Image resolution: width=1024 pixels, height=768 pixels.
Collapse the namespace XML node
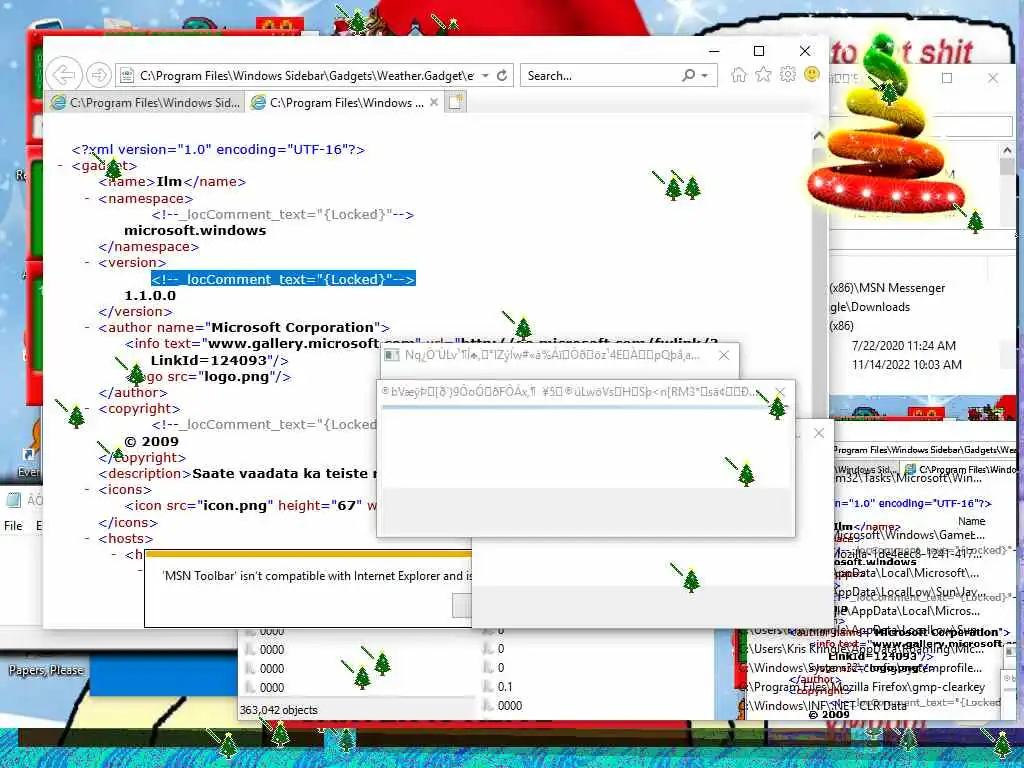[x=87, y=198]
